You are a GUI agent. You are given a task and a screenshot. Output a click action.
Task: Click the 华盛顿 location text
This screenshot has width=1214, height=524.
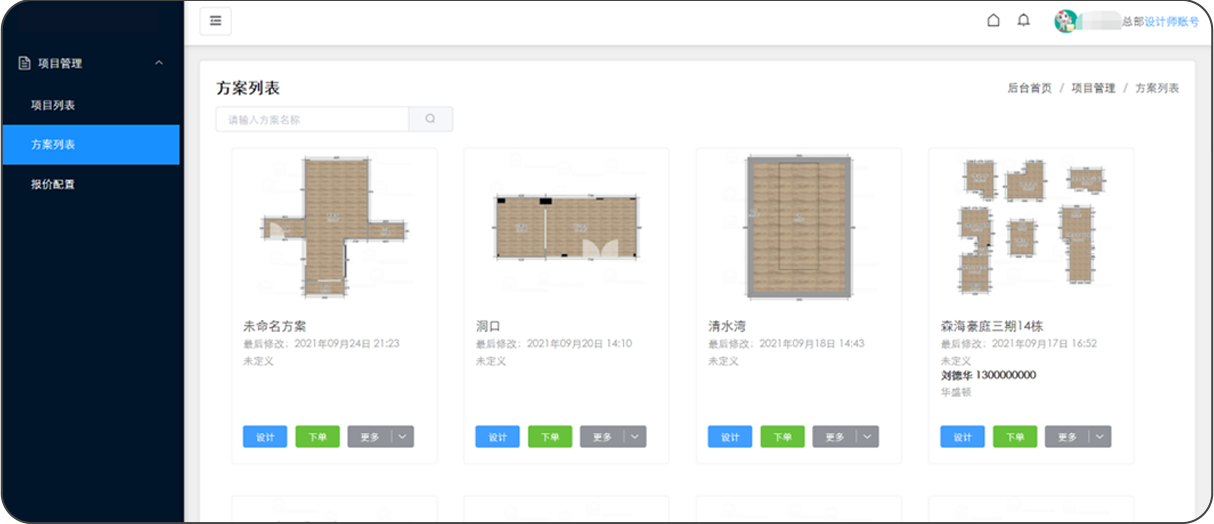[x=957, y=392]
